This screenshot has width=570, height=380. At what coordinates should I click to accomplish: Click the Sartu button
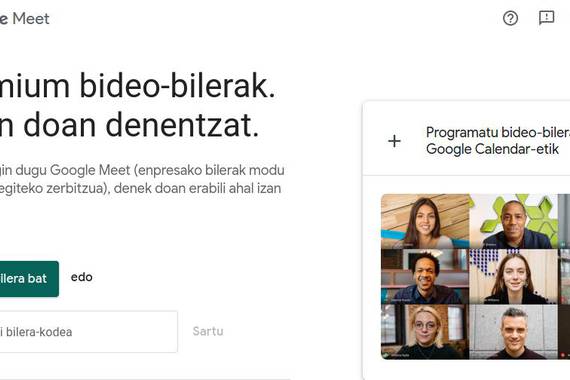coord(208,331)
